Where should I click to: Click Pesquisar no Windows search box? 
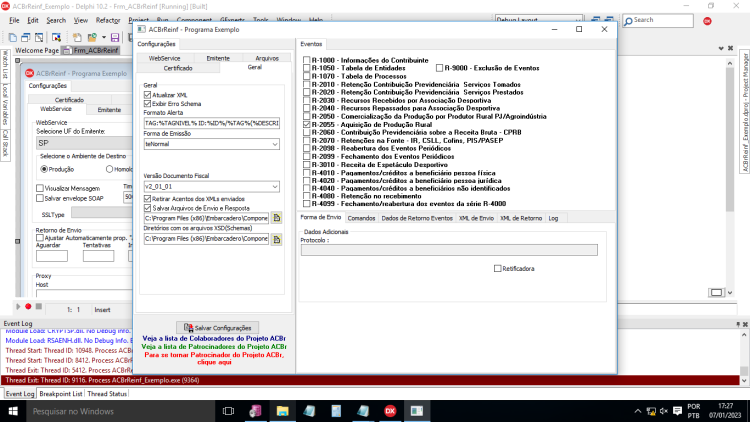[120, 411]
